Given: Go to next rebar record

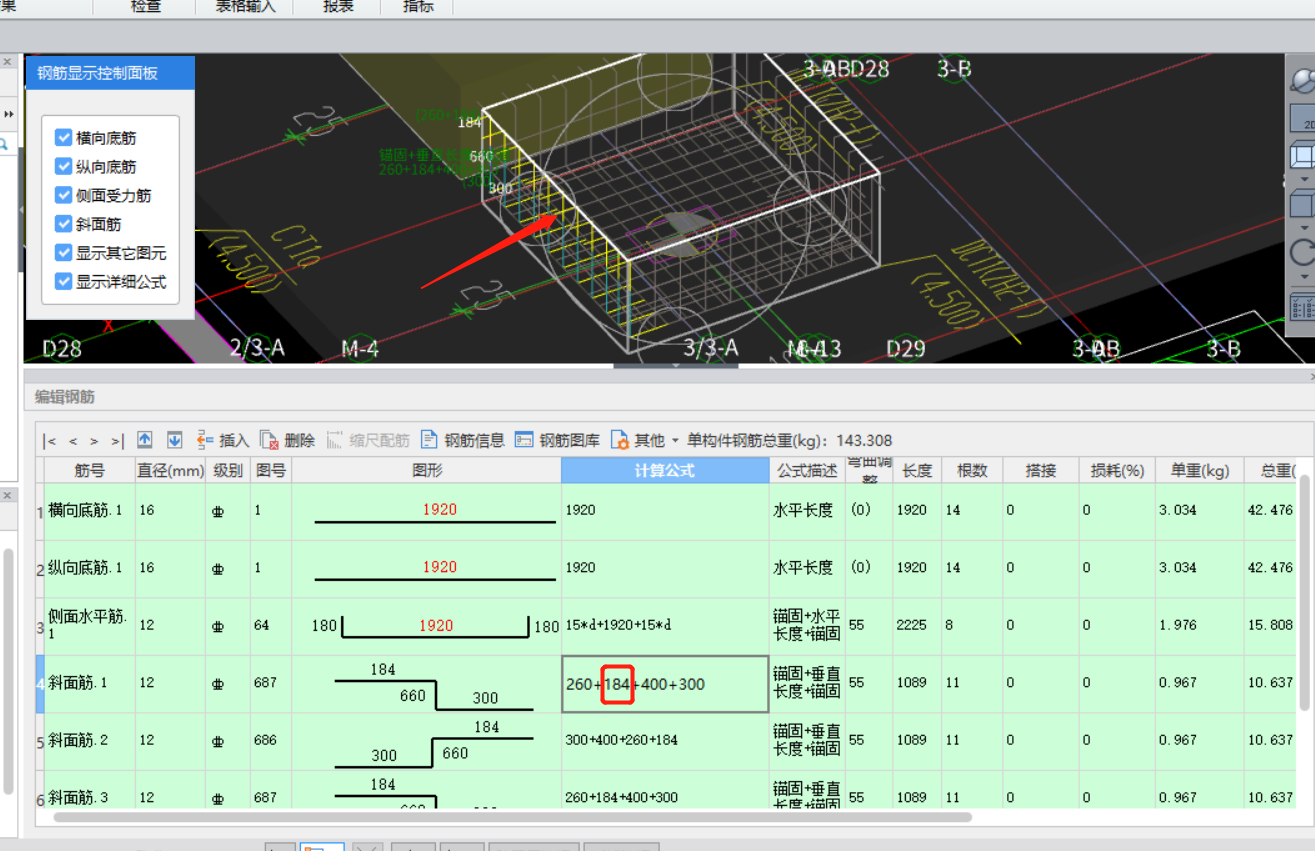Looking at the screenshot, I should pyautogui.click(x=94, y=441).
